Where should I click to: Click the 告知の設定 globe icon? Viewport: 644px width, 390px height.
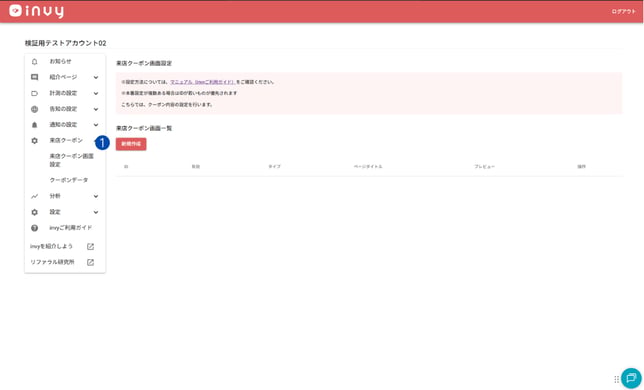(34, 109)
